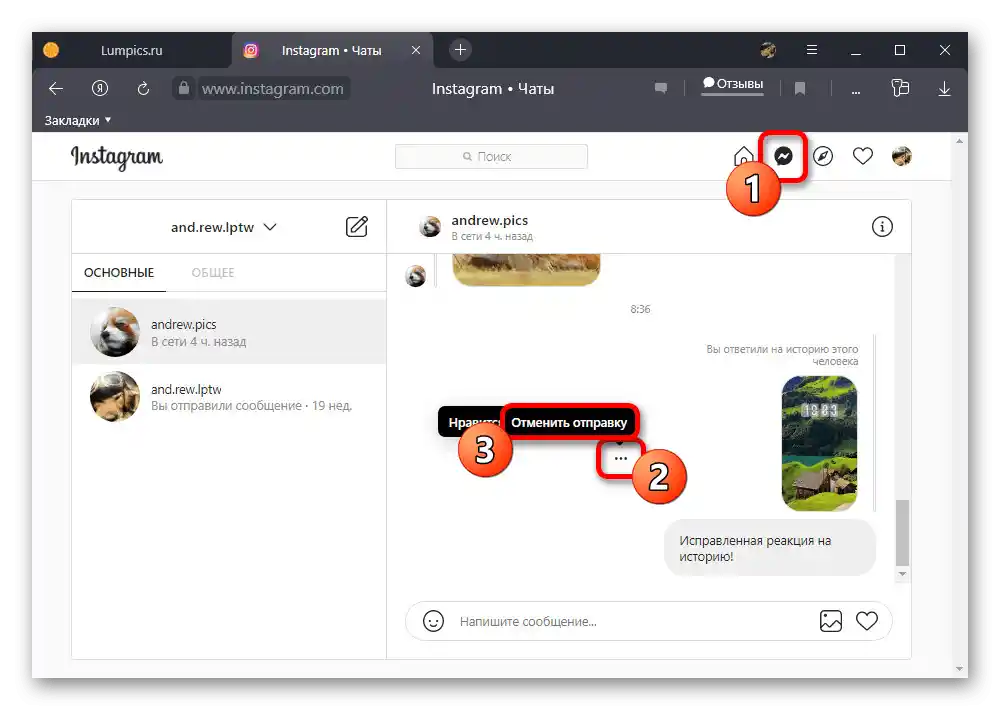Click andrew.pics avatar in chat header
This screenshot has height=710, width=1000.
pos(430,226)
